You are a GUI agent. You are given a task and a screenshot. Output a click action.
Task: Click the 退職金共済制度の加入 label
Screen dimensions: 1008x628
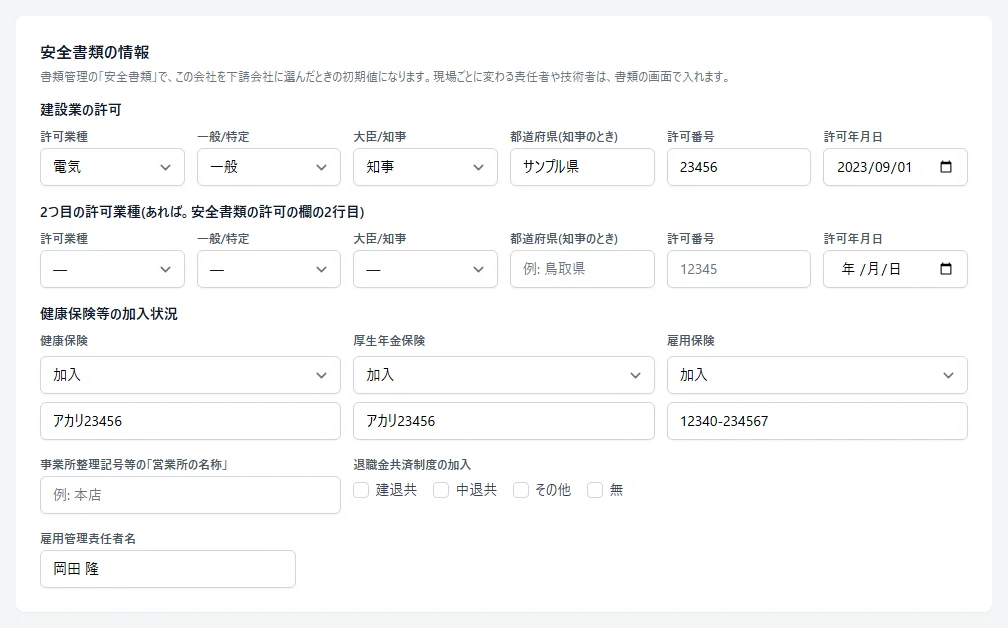[x=412, y=465]
